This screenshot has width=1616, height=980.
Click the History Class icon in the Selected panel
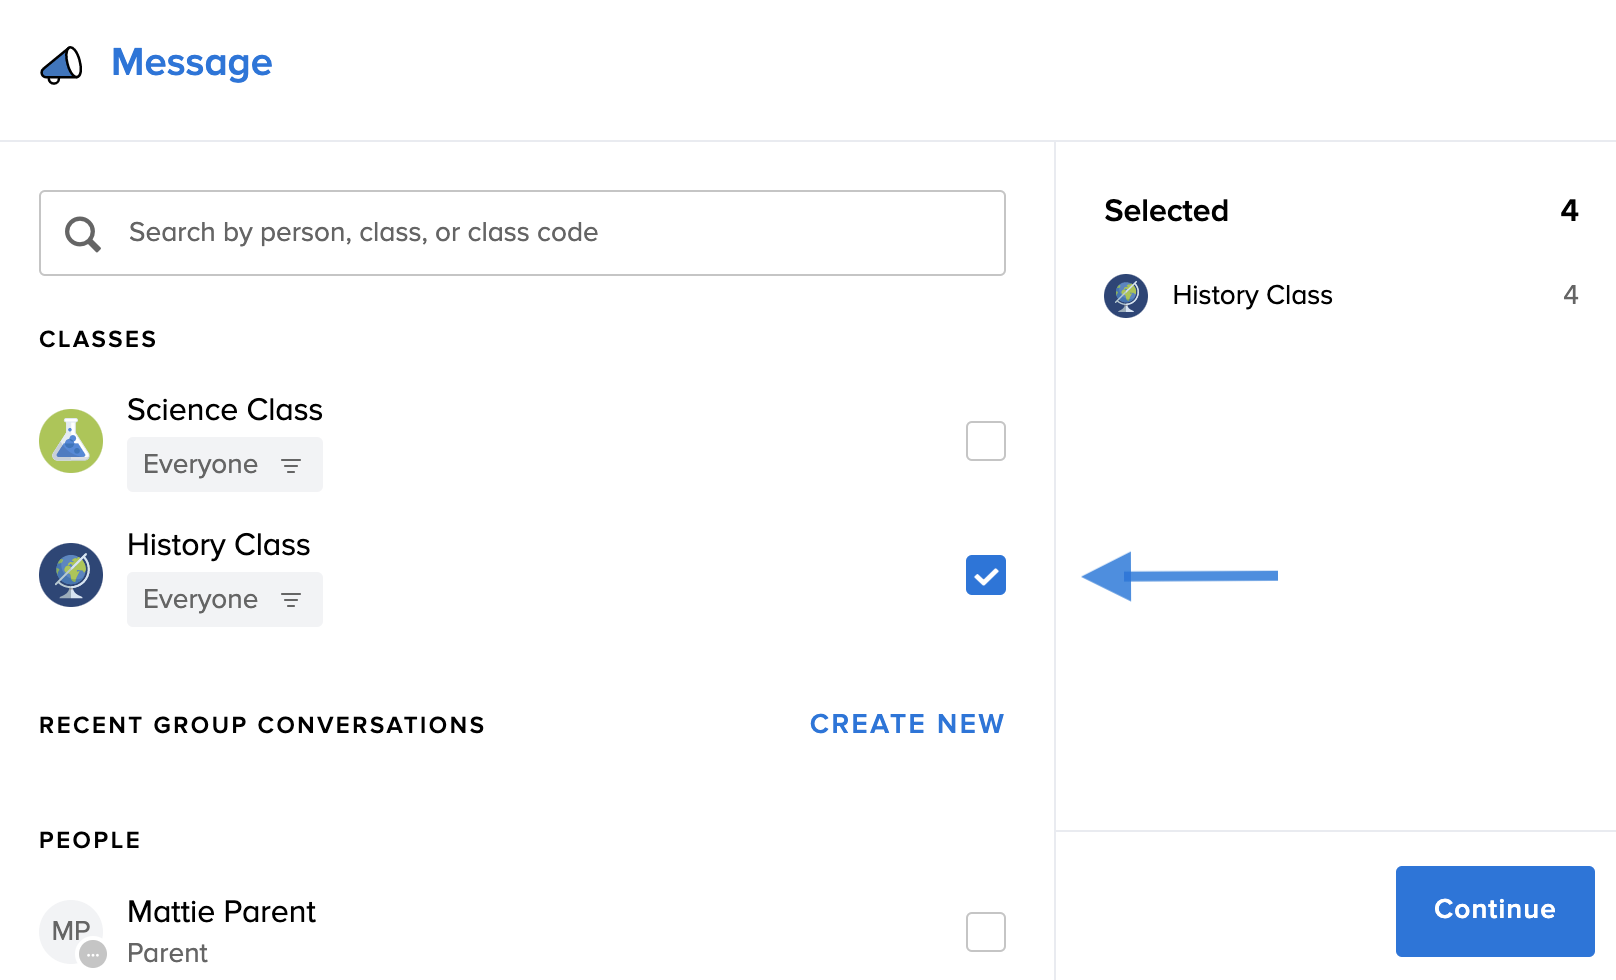pos(1126,296)
